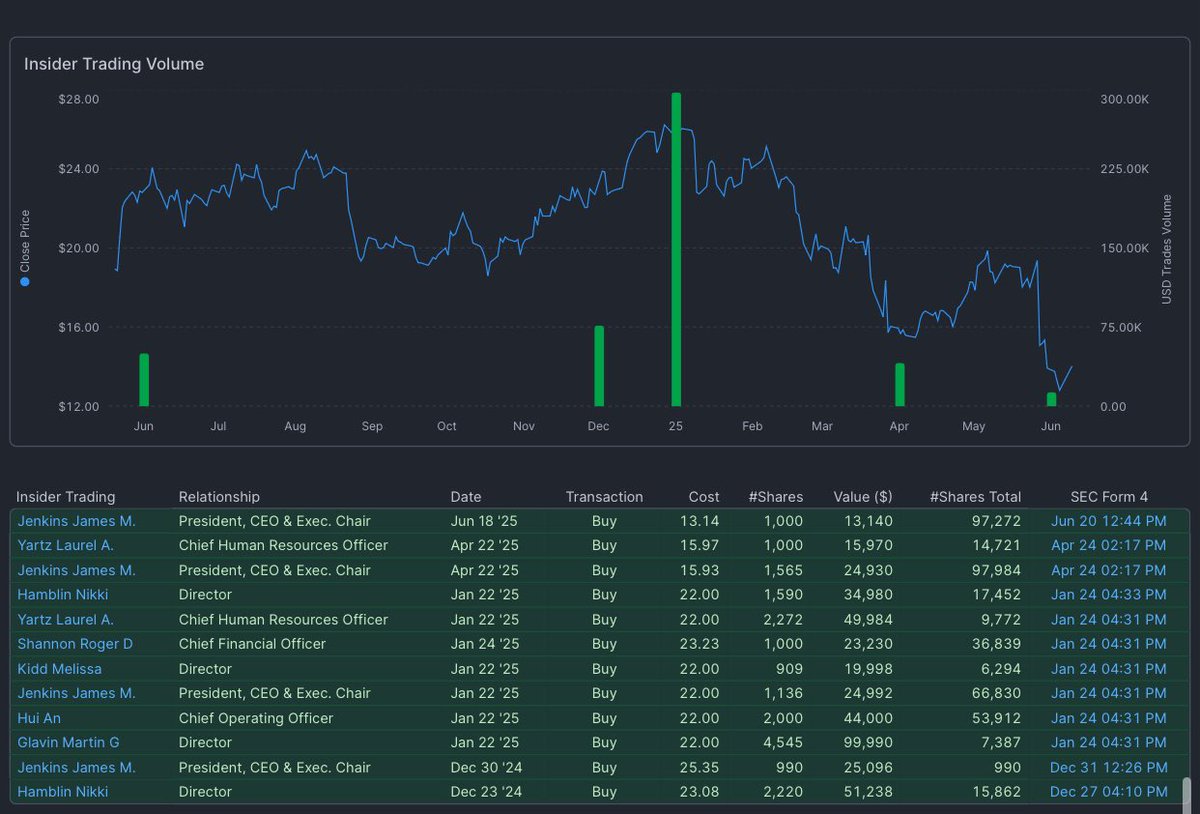This screenshot has width=1200, height=814.
Task: Open SEC Form 4 link in Glavin Martin G row
Action: pyautogui.click(x=1108, y=742)
